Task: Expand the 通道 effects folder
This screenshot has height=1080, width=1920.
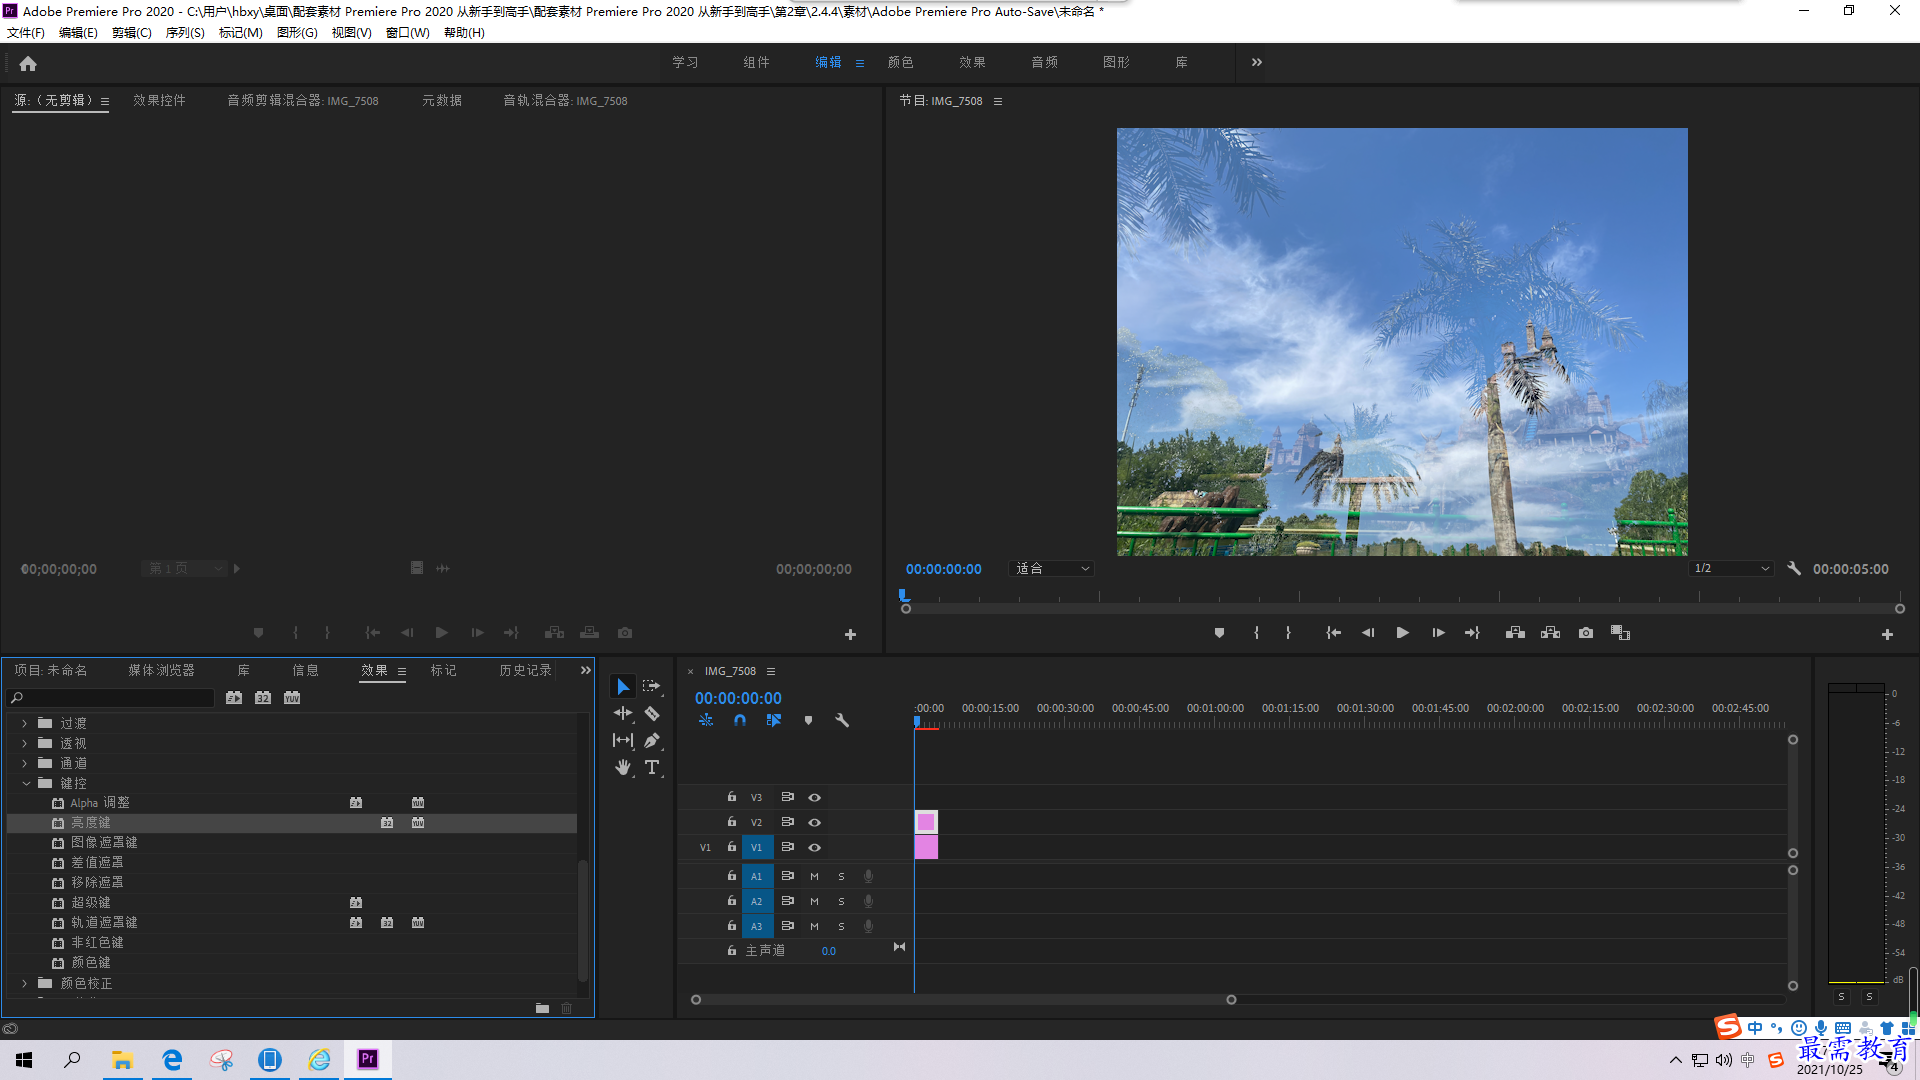Action: [25, 763]
